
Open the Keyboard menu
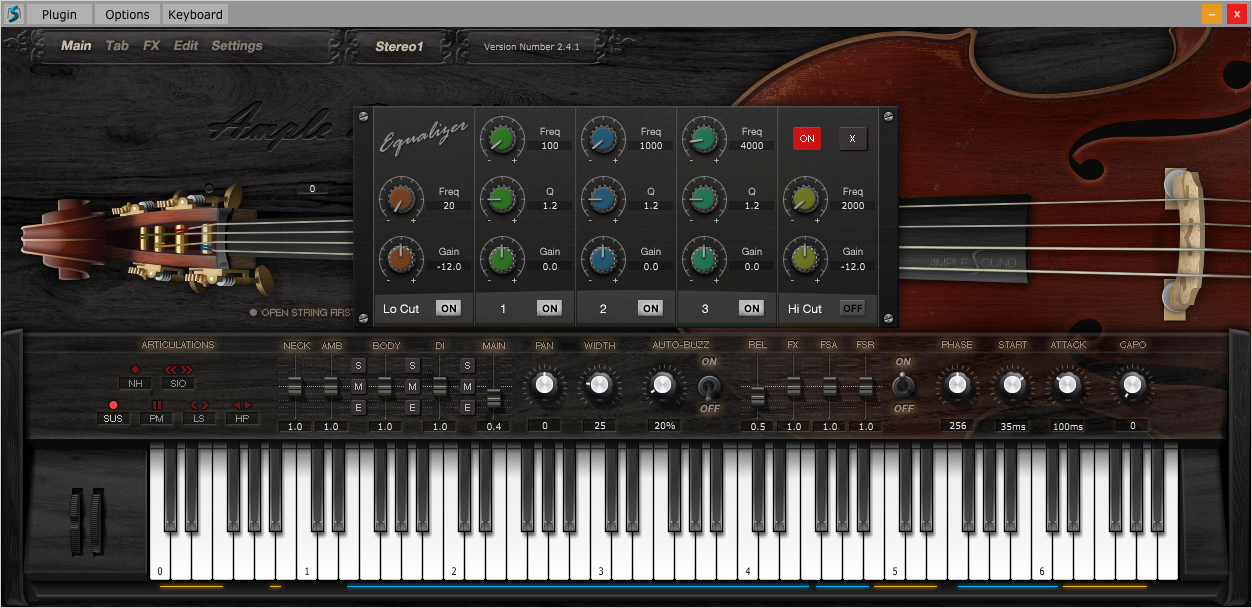(x=195, y=14)
